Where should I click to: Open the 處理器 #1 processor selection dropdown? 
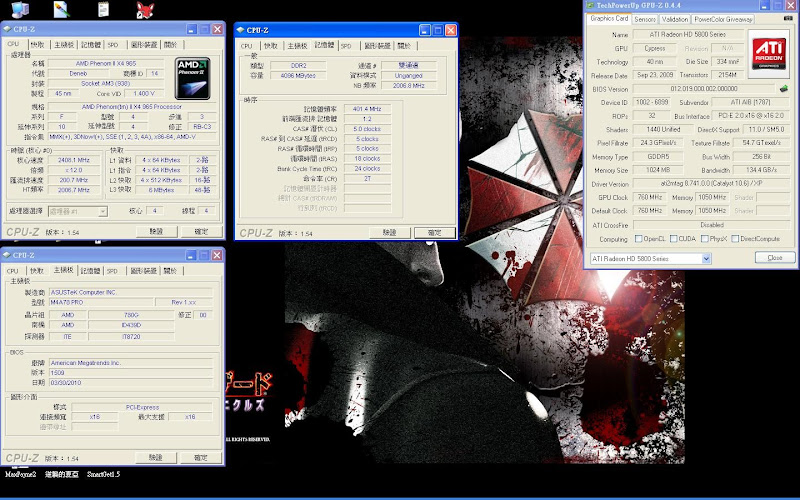click(103, 211)
